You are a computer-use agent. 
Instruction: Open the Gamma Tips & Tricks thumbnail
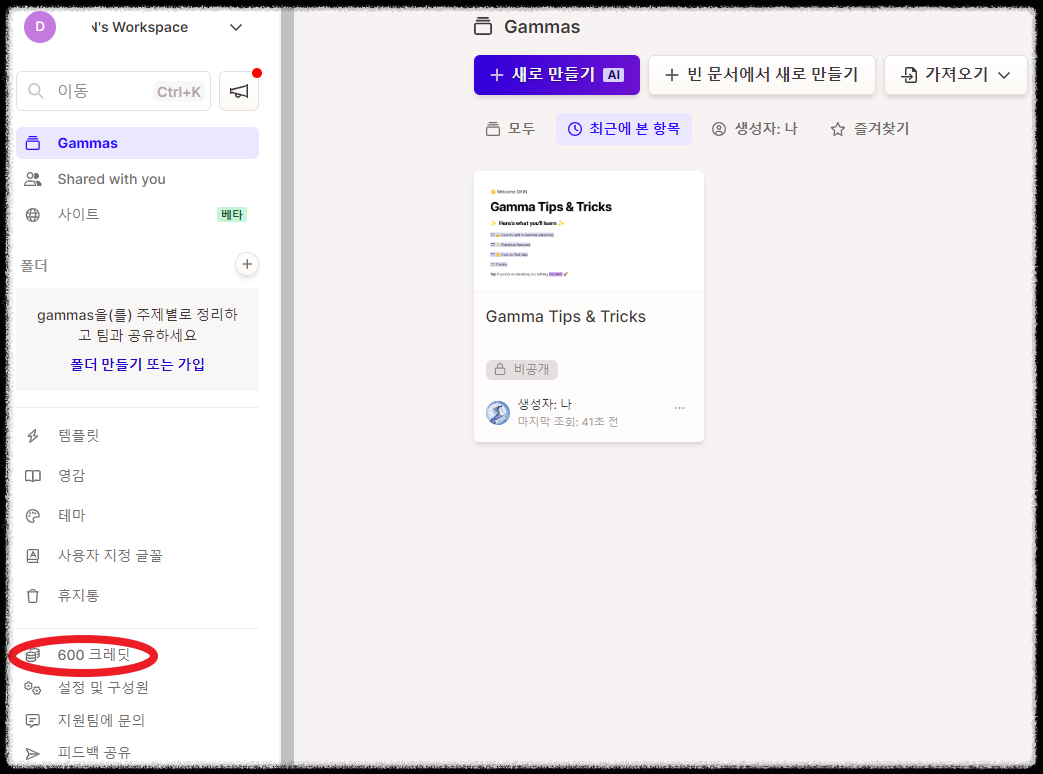point(588,230)
